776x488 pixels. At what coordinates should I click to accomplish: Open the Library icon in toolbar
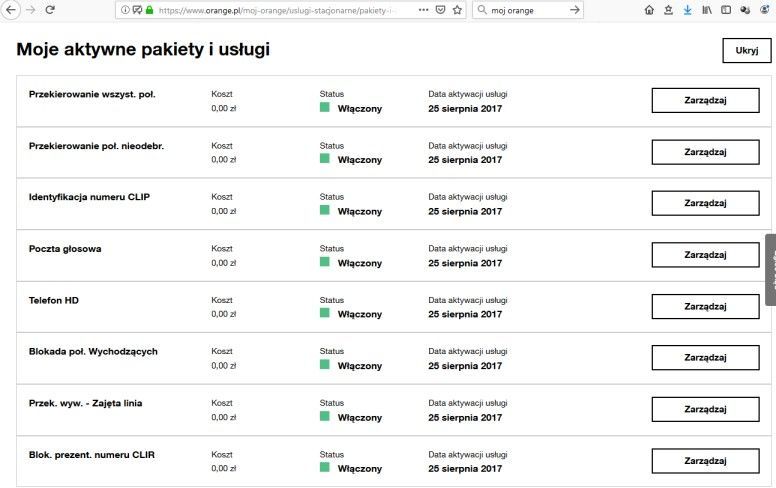click(706, 10)
